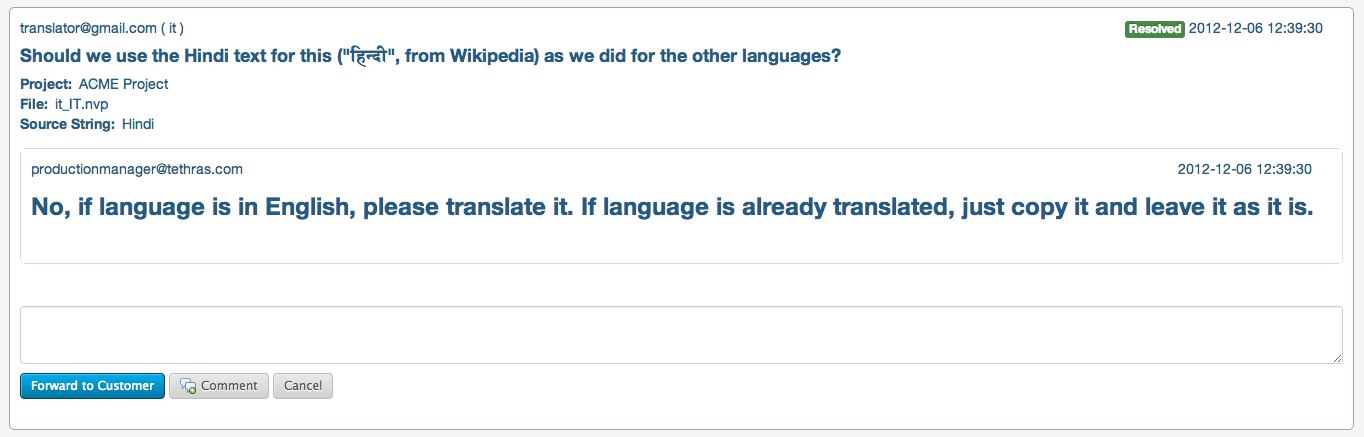
Task: Click the reply's timestamp in the answer box
Action: pyautogui.click(x=1245, y=169)
